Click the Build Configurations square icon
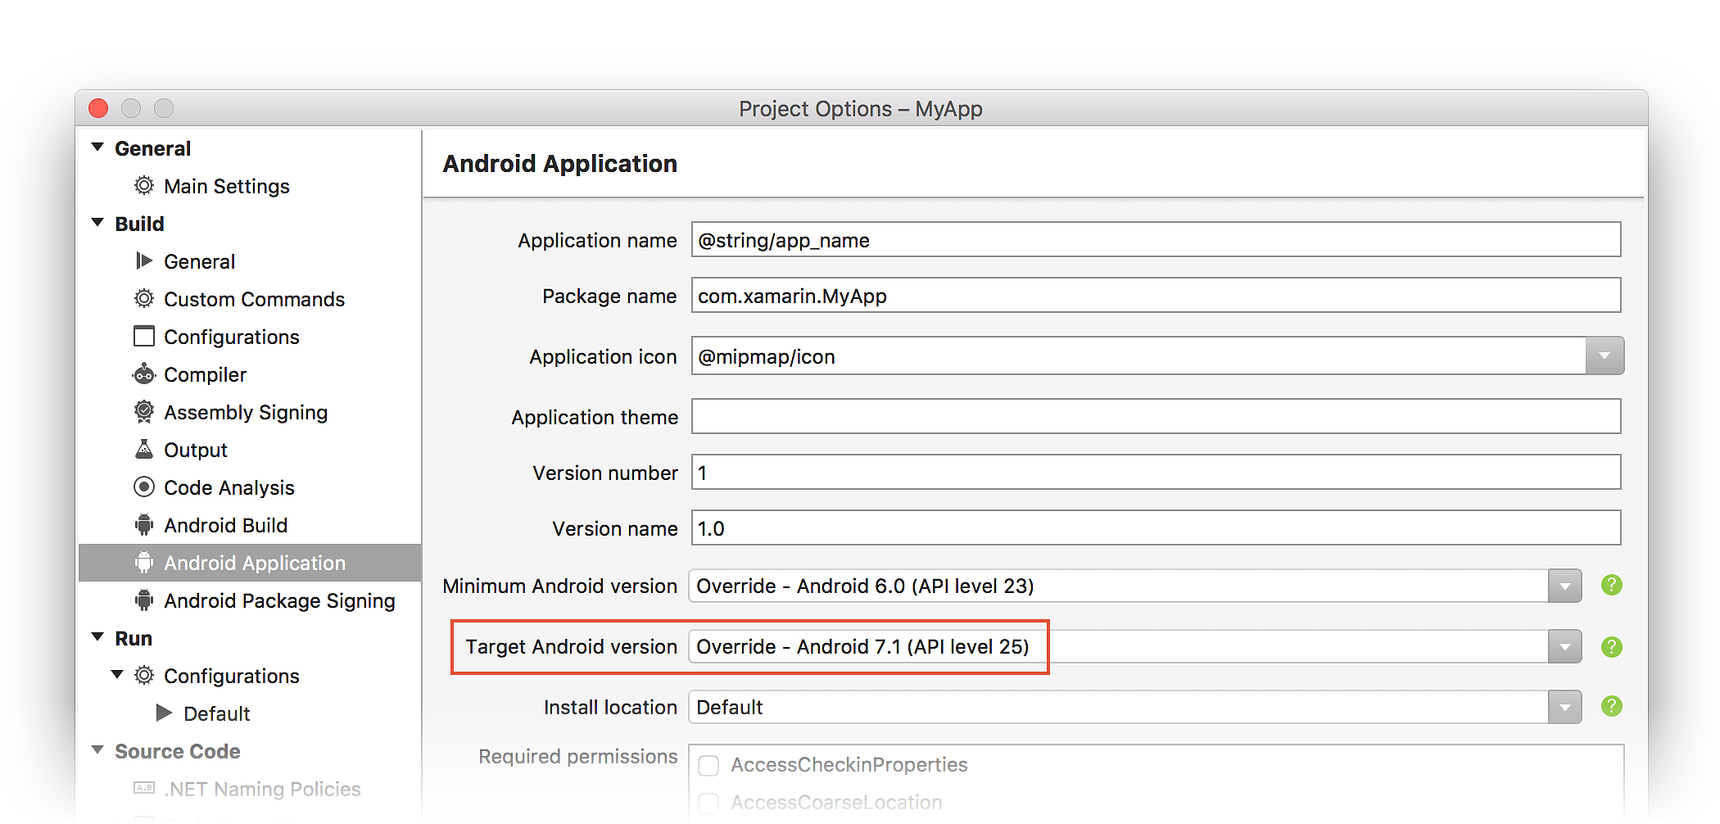The width and height of the screenshot is (1720, 824). tap(144, 336)
